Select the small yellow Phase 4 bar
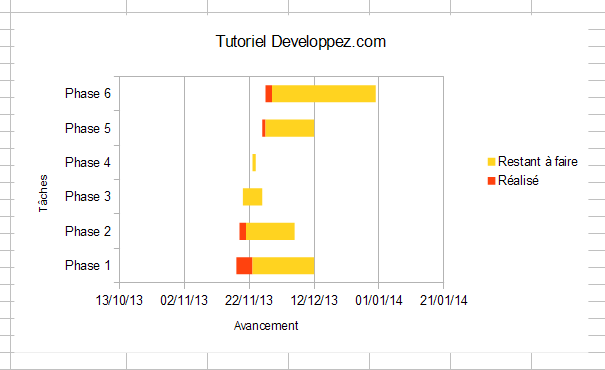 pyautogui.click(x=254, y=162)
